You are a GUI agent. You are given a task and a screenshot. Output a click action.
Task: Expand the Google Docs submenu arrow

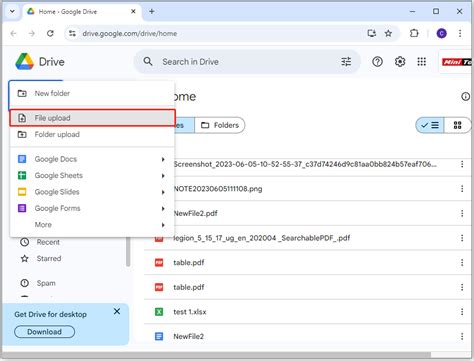point(163,159)
